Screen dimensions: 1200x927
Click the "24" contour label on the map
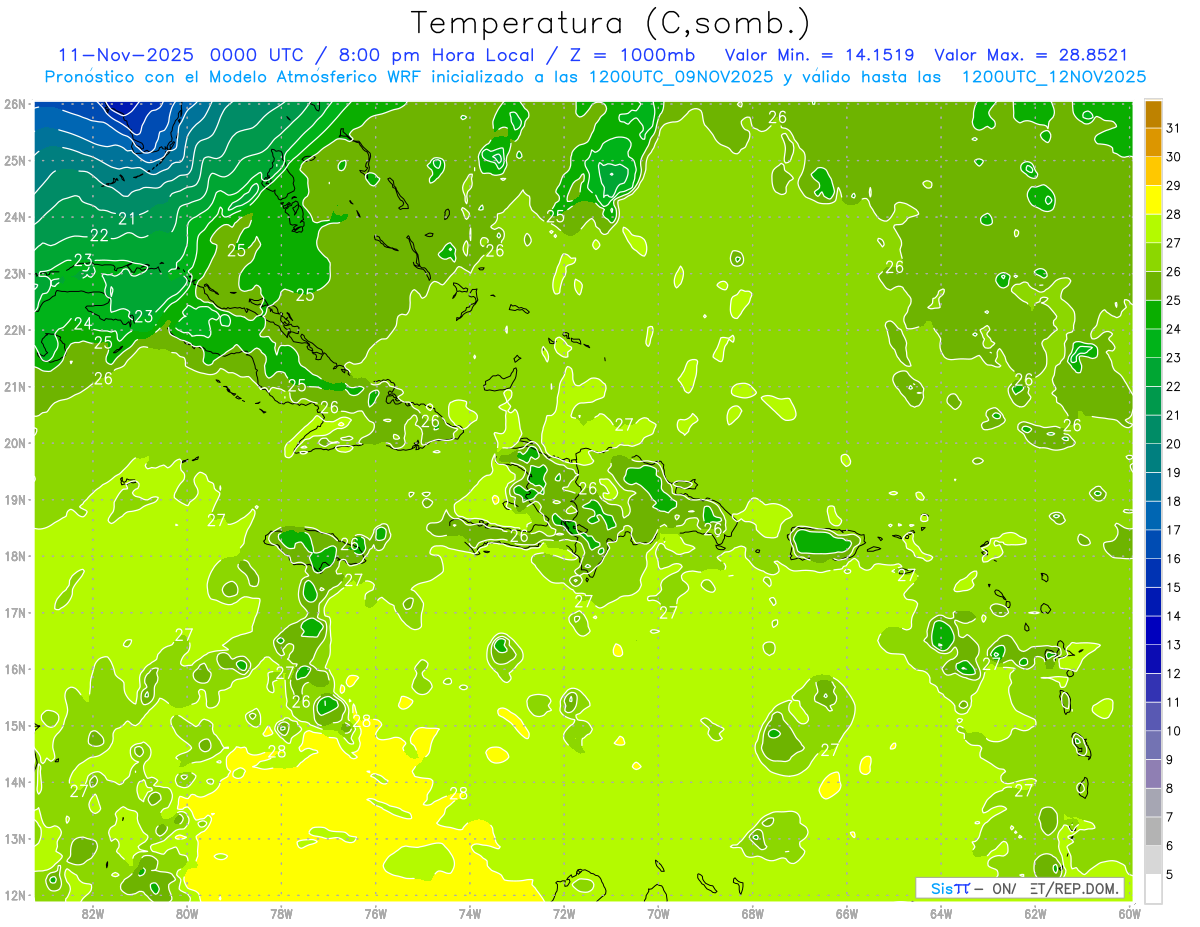coord(83,324)
